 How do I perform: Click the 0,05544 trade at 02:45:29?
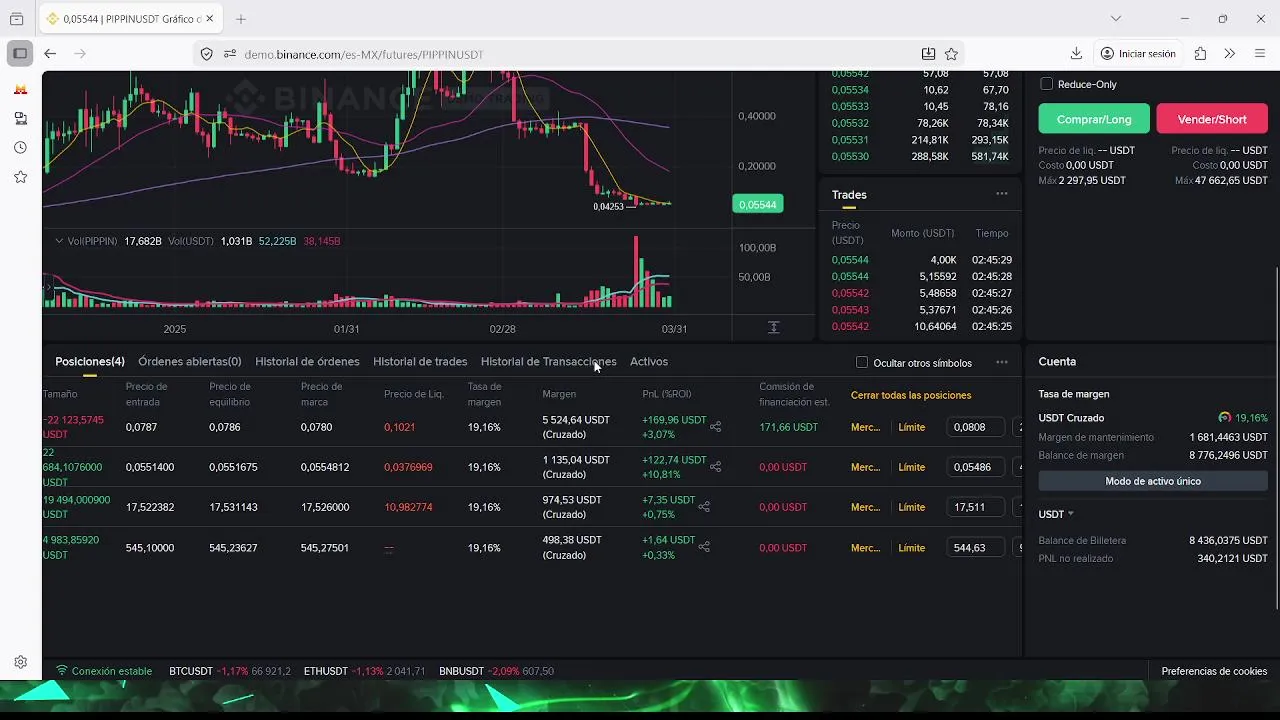[921, 260]
